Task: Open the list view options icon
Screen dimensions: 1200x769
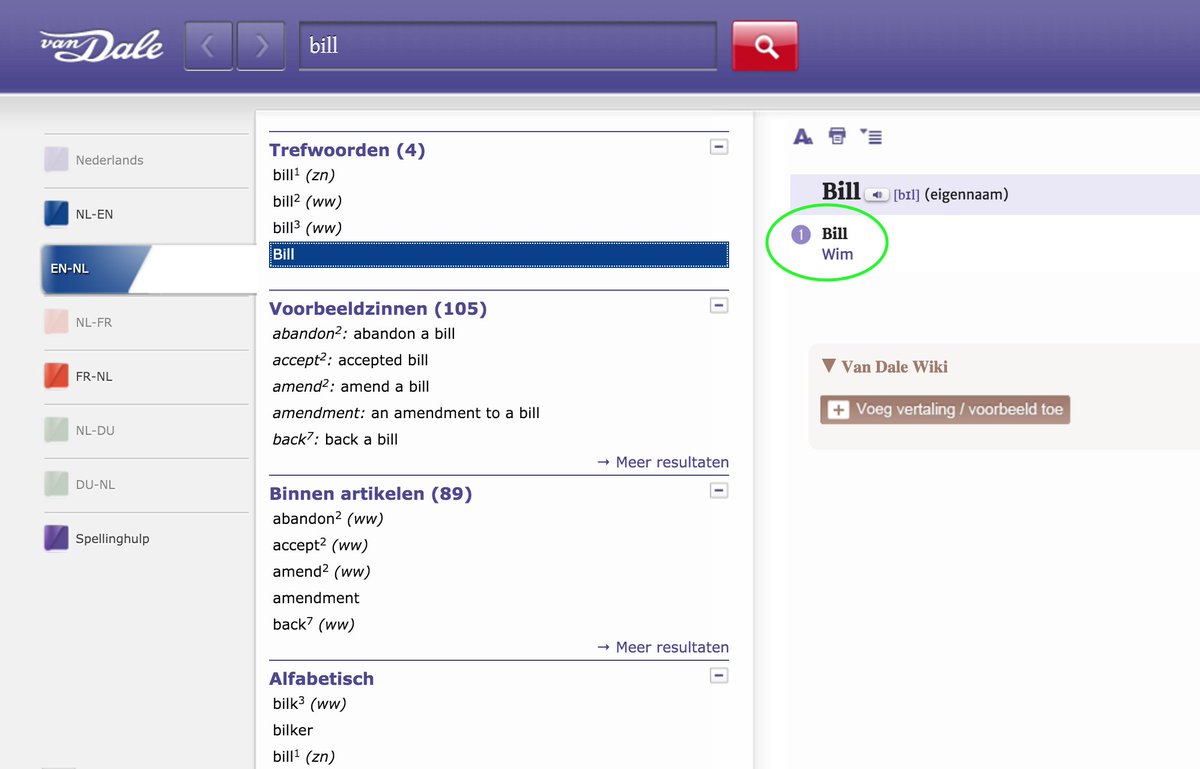Action: [x=871, y=136]
